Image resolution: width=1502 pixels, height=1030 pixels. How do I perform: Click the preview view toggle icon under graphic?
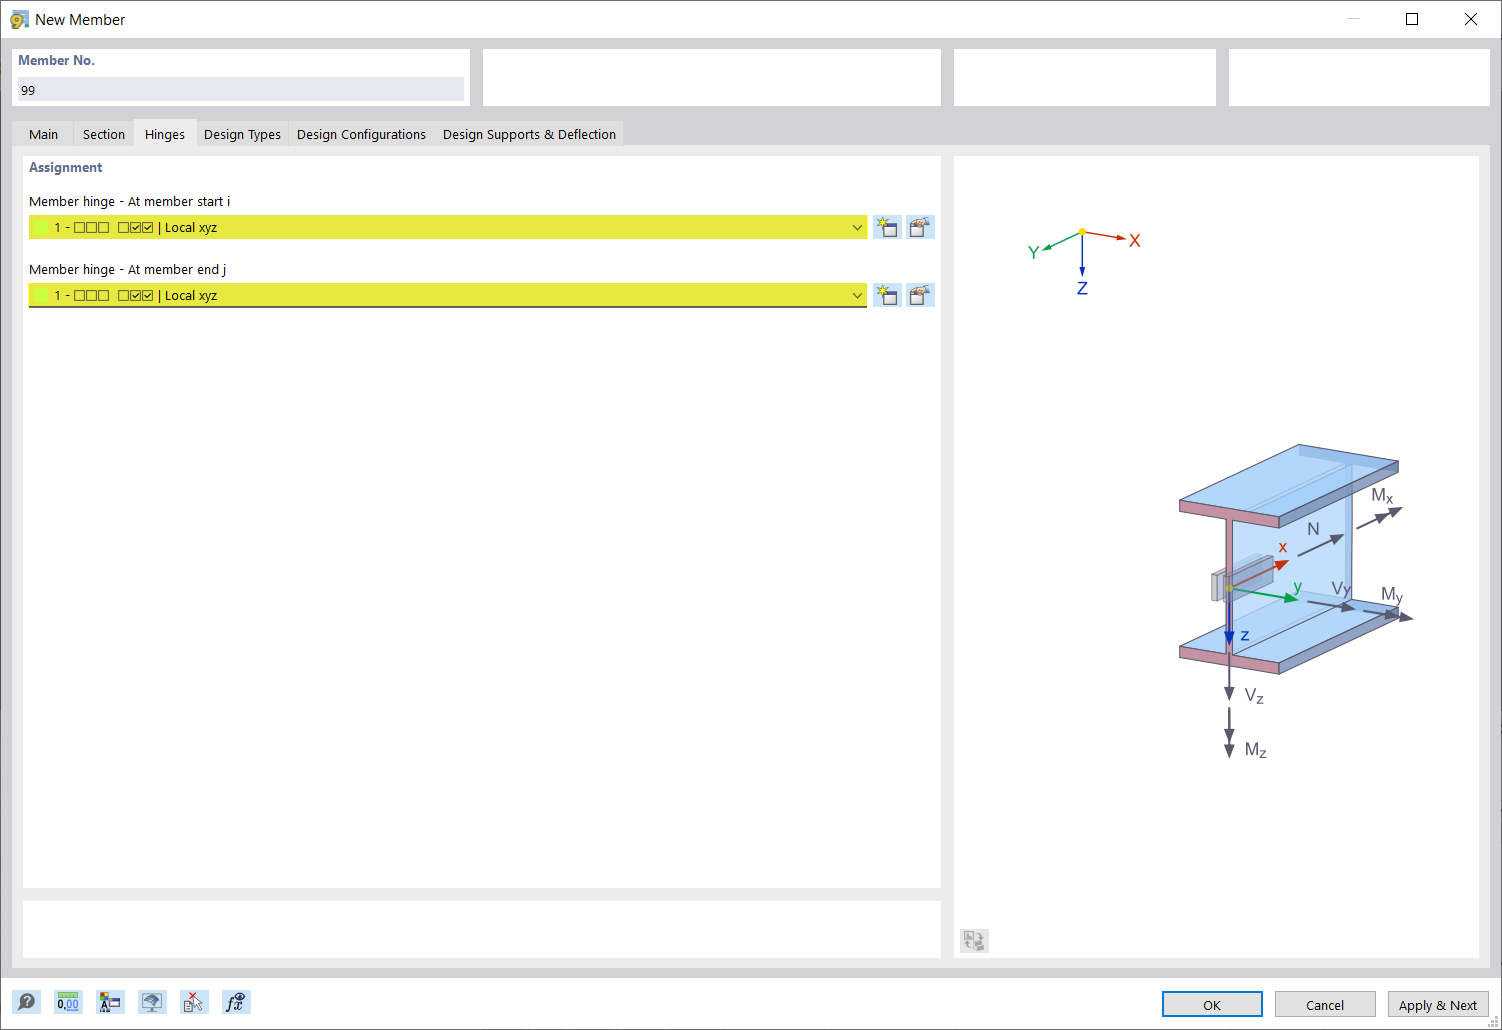(x=974, y=940)
